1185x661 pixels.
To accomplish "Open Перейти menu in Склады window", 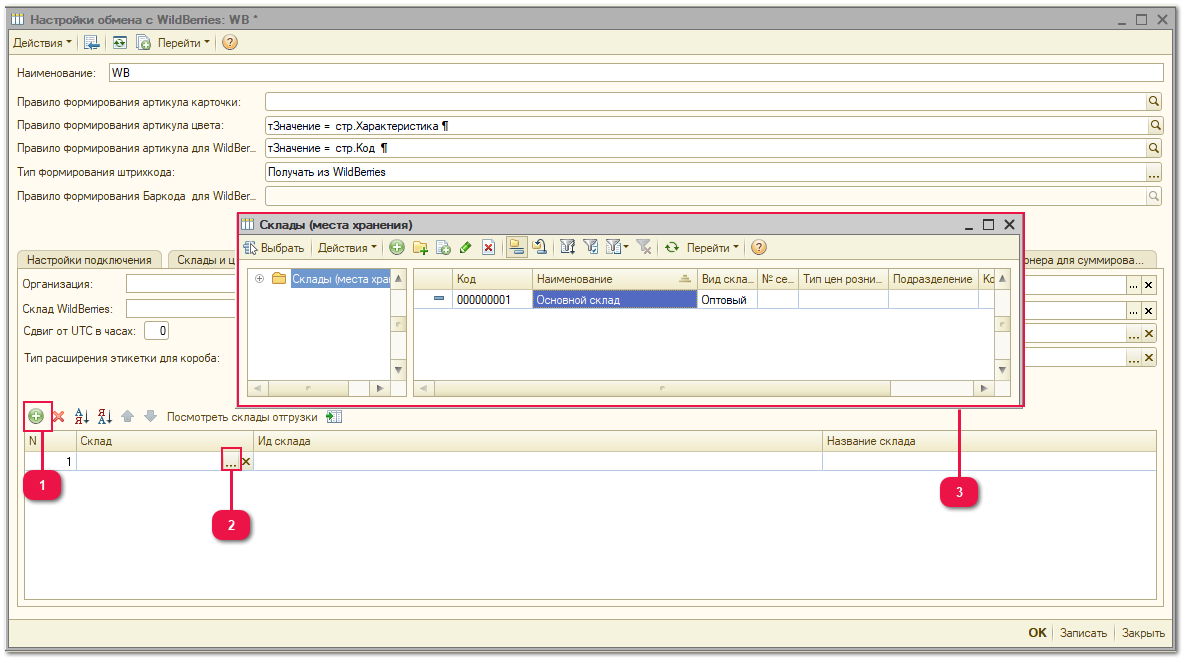I will (x=713, y=248).
